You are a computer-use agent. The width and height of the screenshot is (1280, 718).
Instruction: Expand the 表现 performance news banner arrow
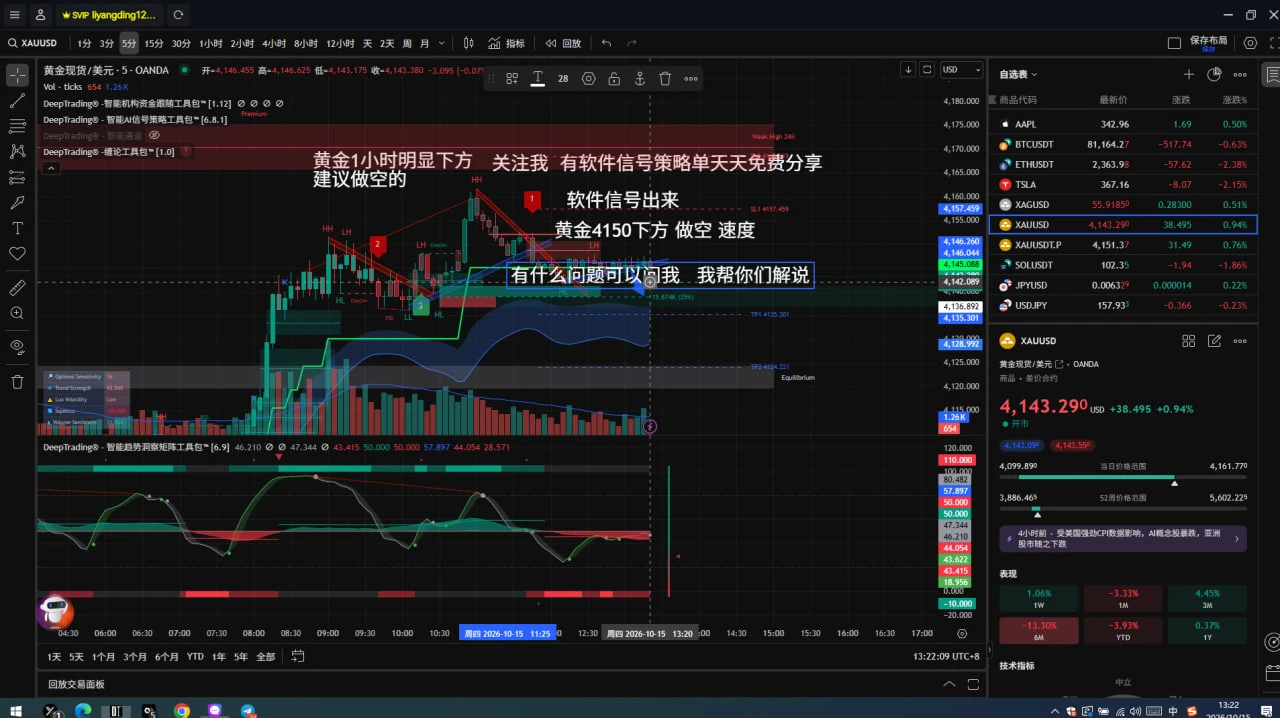[x=1237, y=539]
